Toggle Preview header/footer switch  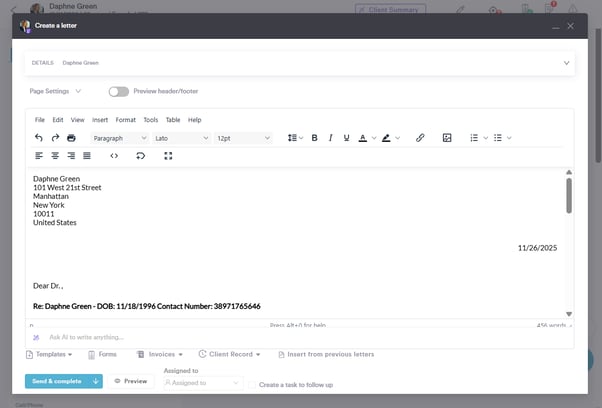click(x=119, y=91)
